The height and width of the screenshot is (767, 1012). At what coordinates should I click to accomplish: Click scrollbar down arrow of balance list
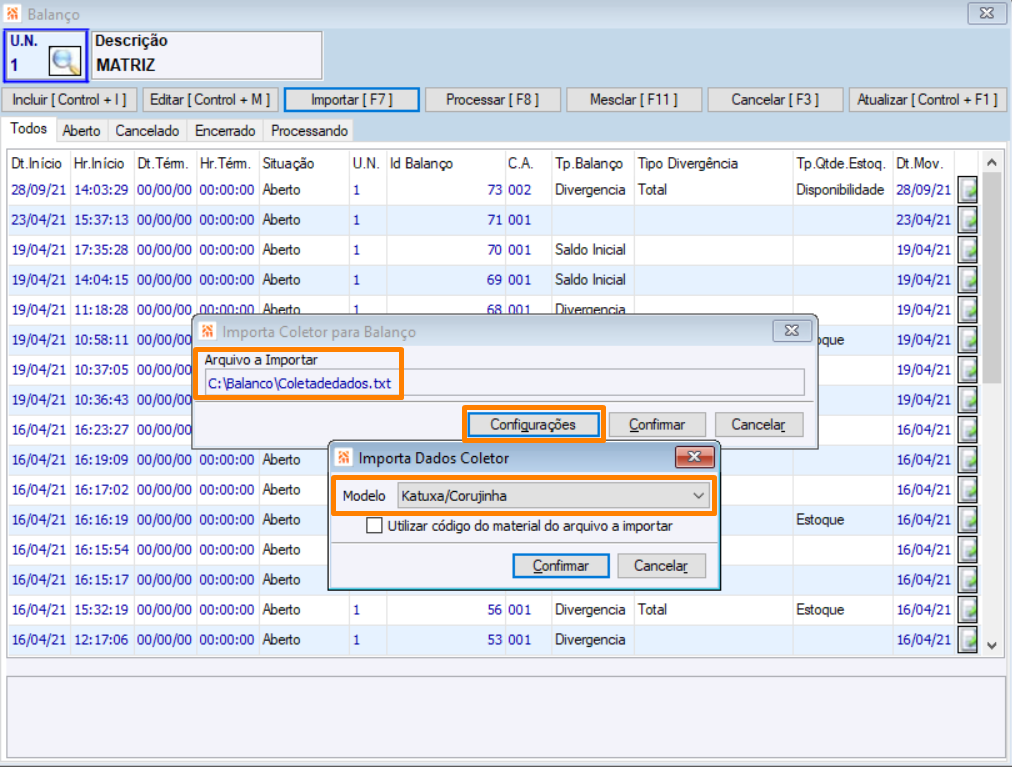992,645
